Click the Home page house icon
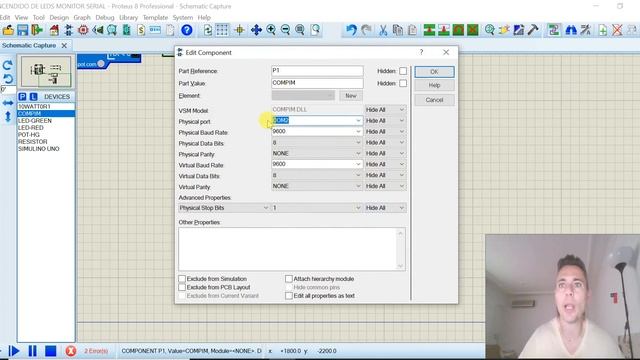The image size is (640, 360). pyautogui.click(x=54, y=30)
